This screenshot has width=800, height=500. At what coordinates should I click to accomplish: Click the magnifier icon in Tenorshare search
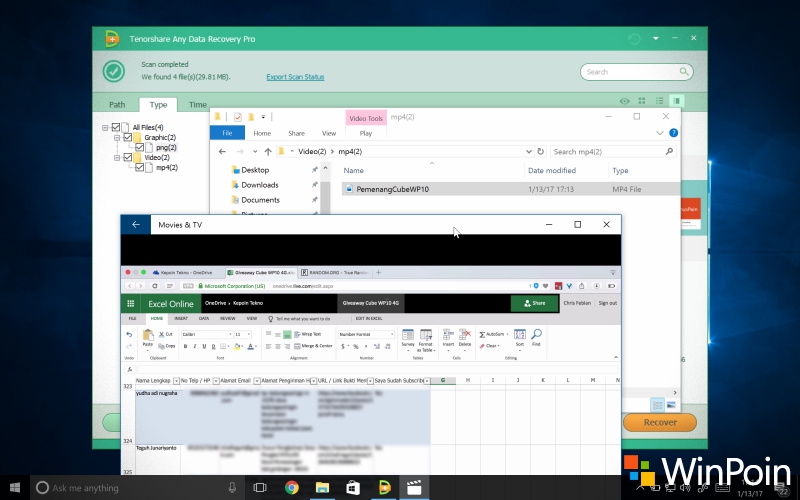[684, 72]
